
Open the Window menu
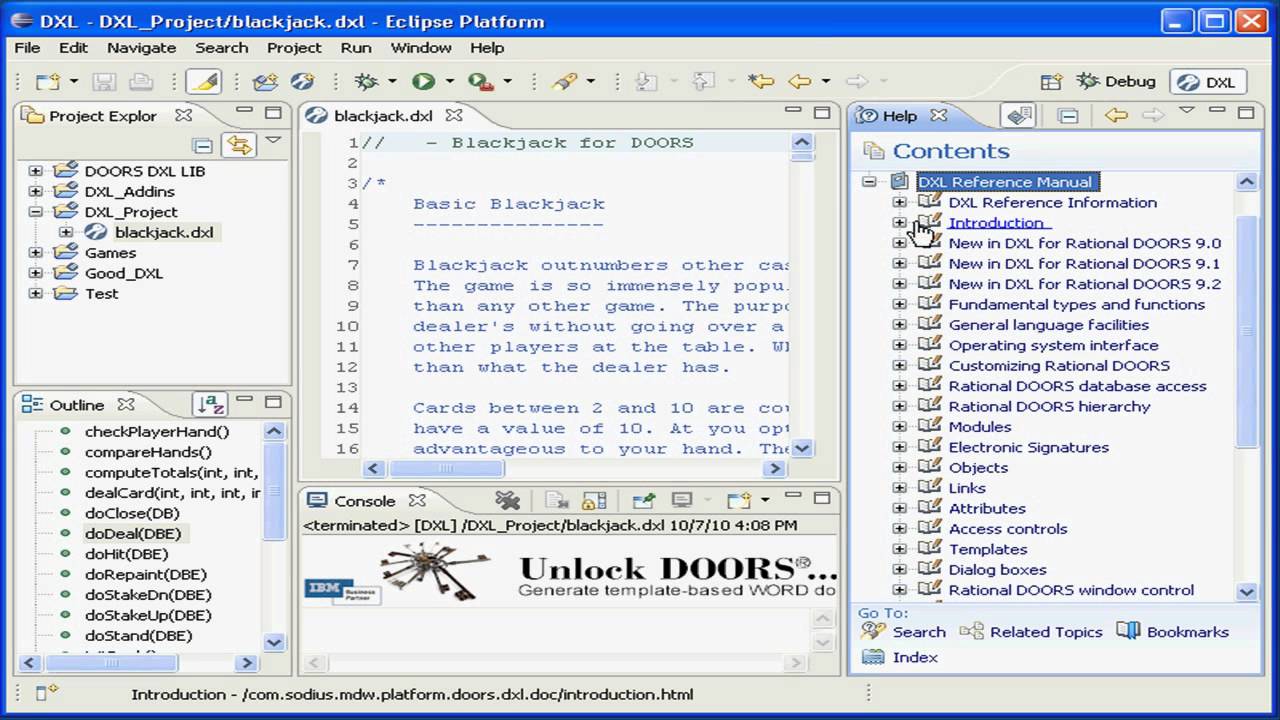(421, 47)
